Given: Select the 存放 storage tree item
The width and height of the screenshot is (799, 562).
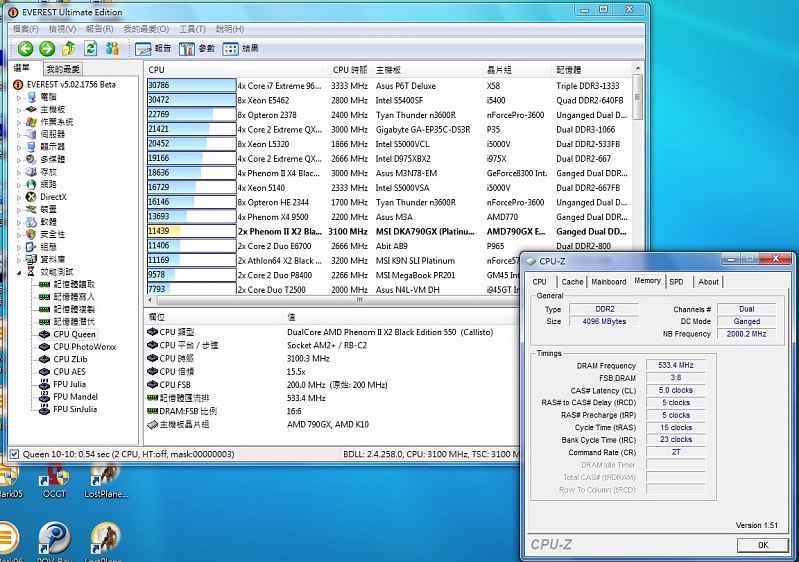Looking at the screenshot, I should point(48,172).
